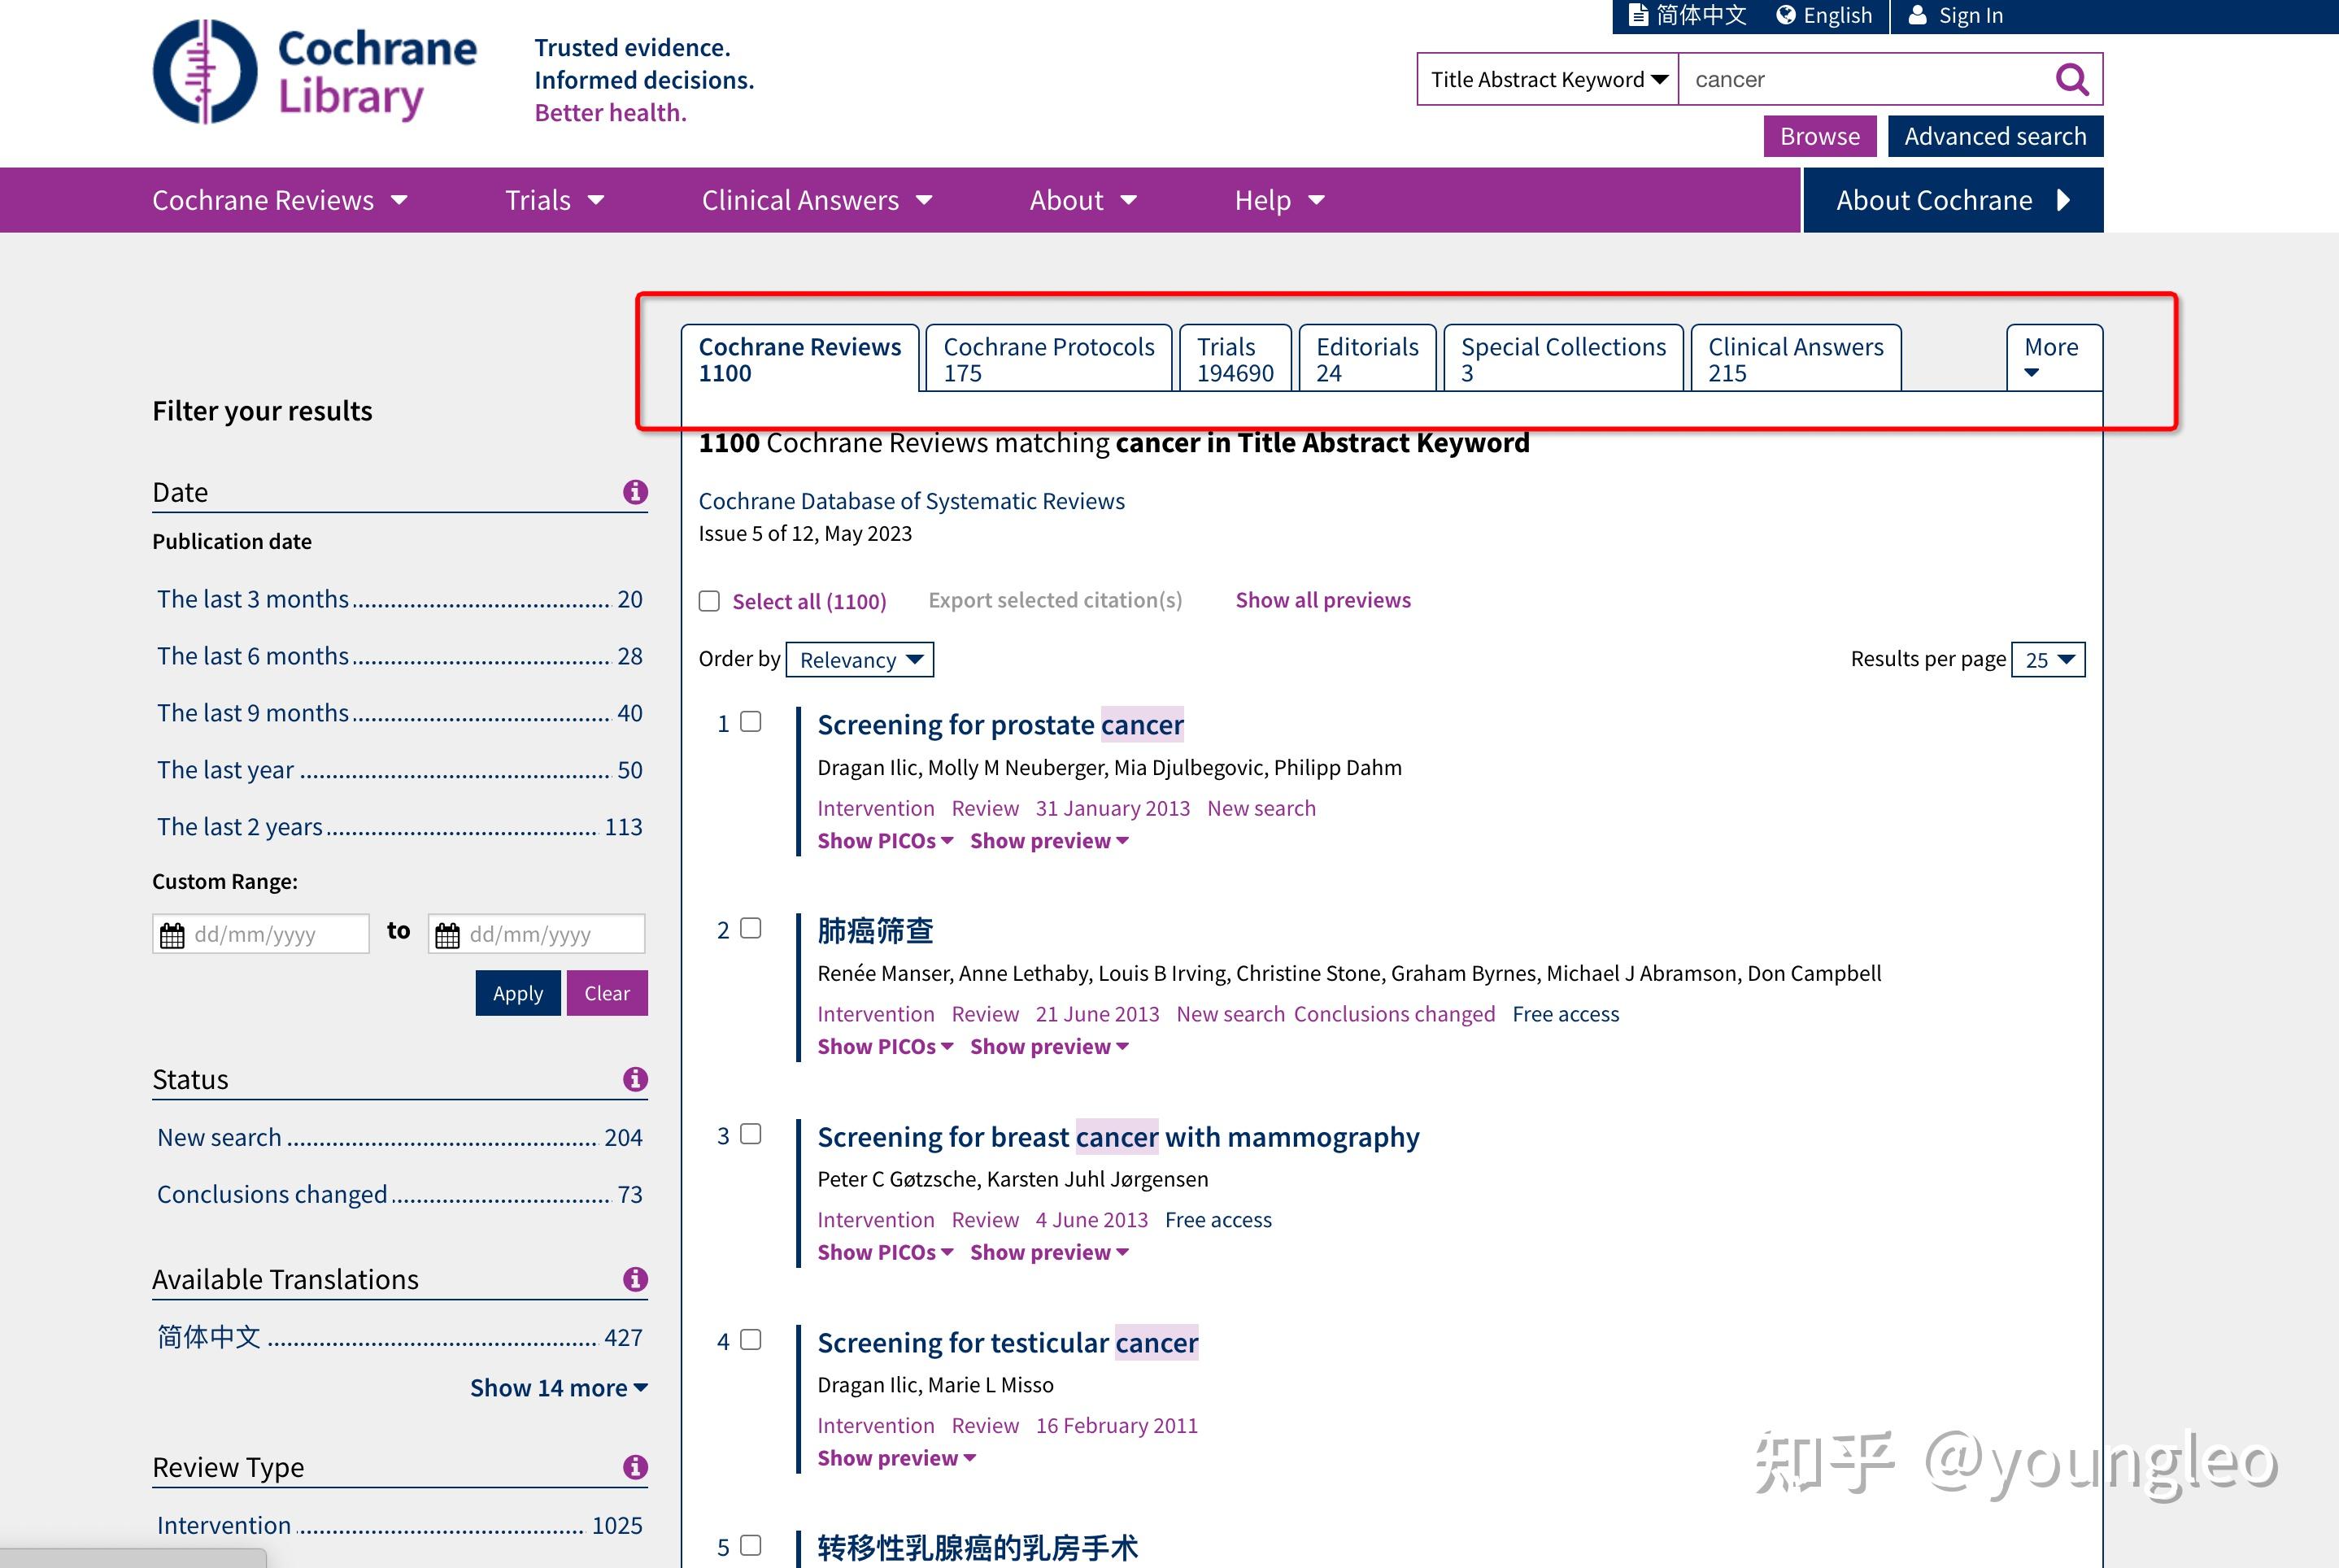Open the Order by Relevancy dropdown

[x=859, y=659]
